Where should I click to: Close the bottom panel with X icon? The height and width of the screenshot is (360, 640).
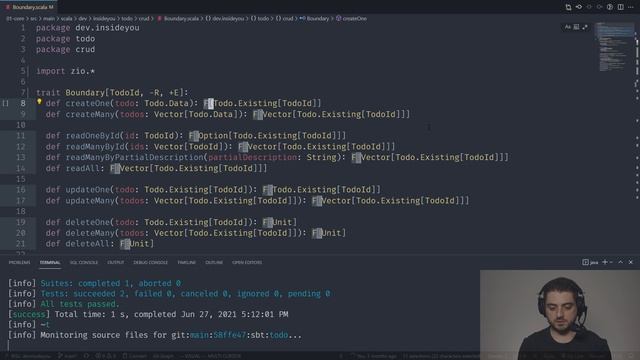[631, 262]
